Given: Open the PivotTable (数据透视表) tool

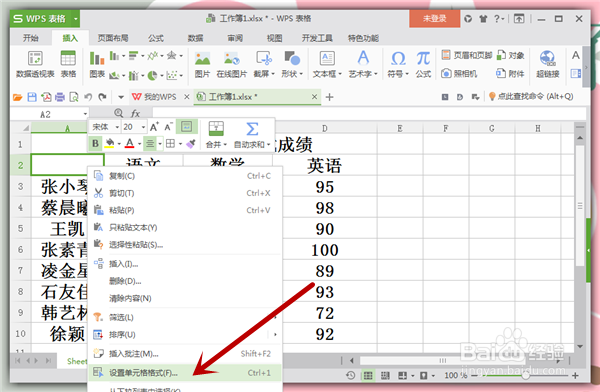Looking at the screenshot, I should point(35,64).
